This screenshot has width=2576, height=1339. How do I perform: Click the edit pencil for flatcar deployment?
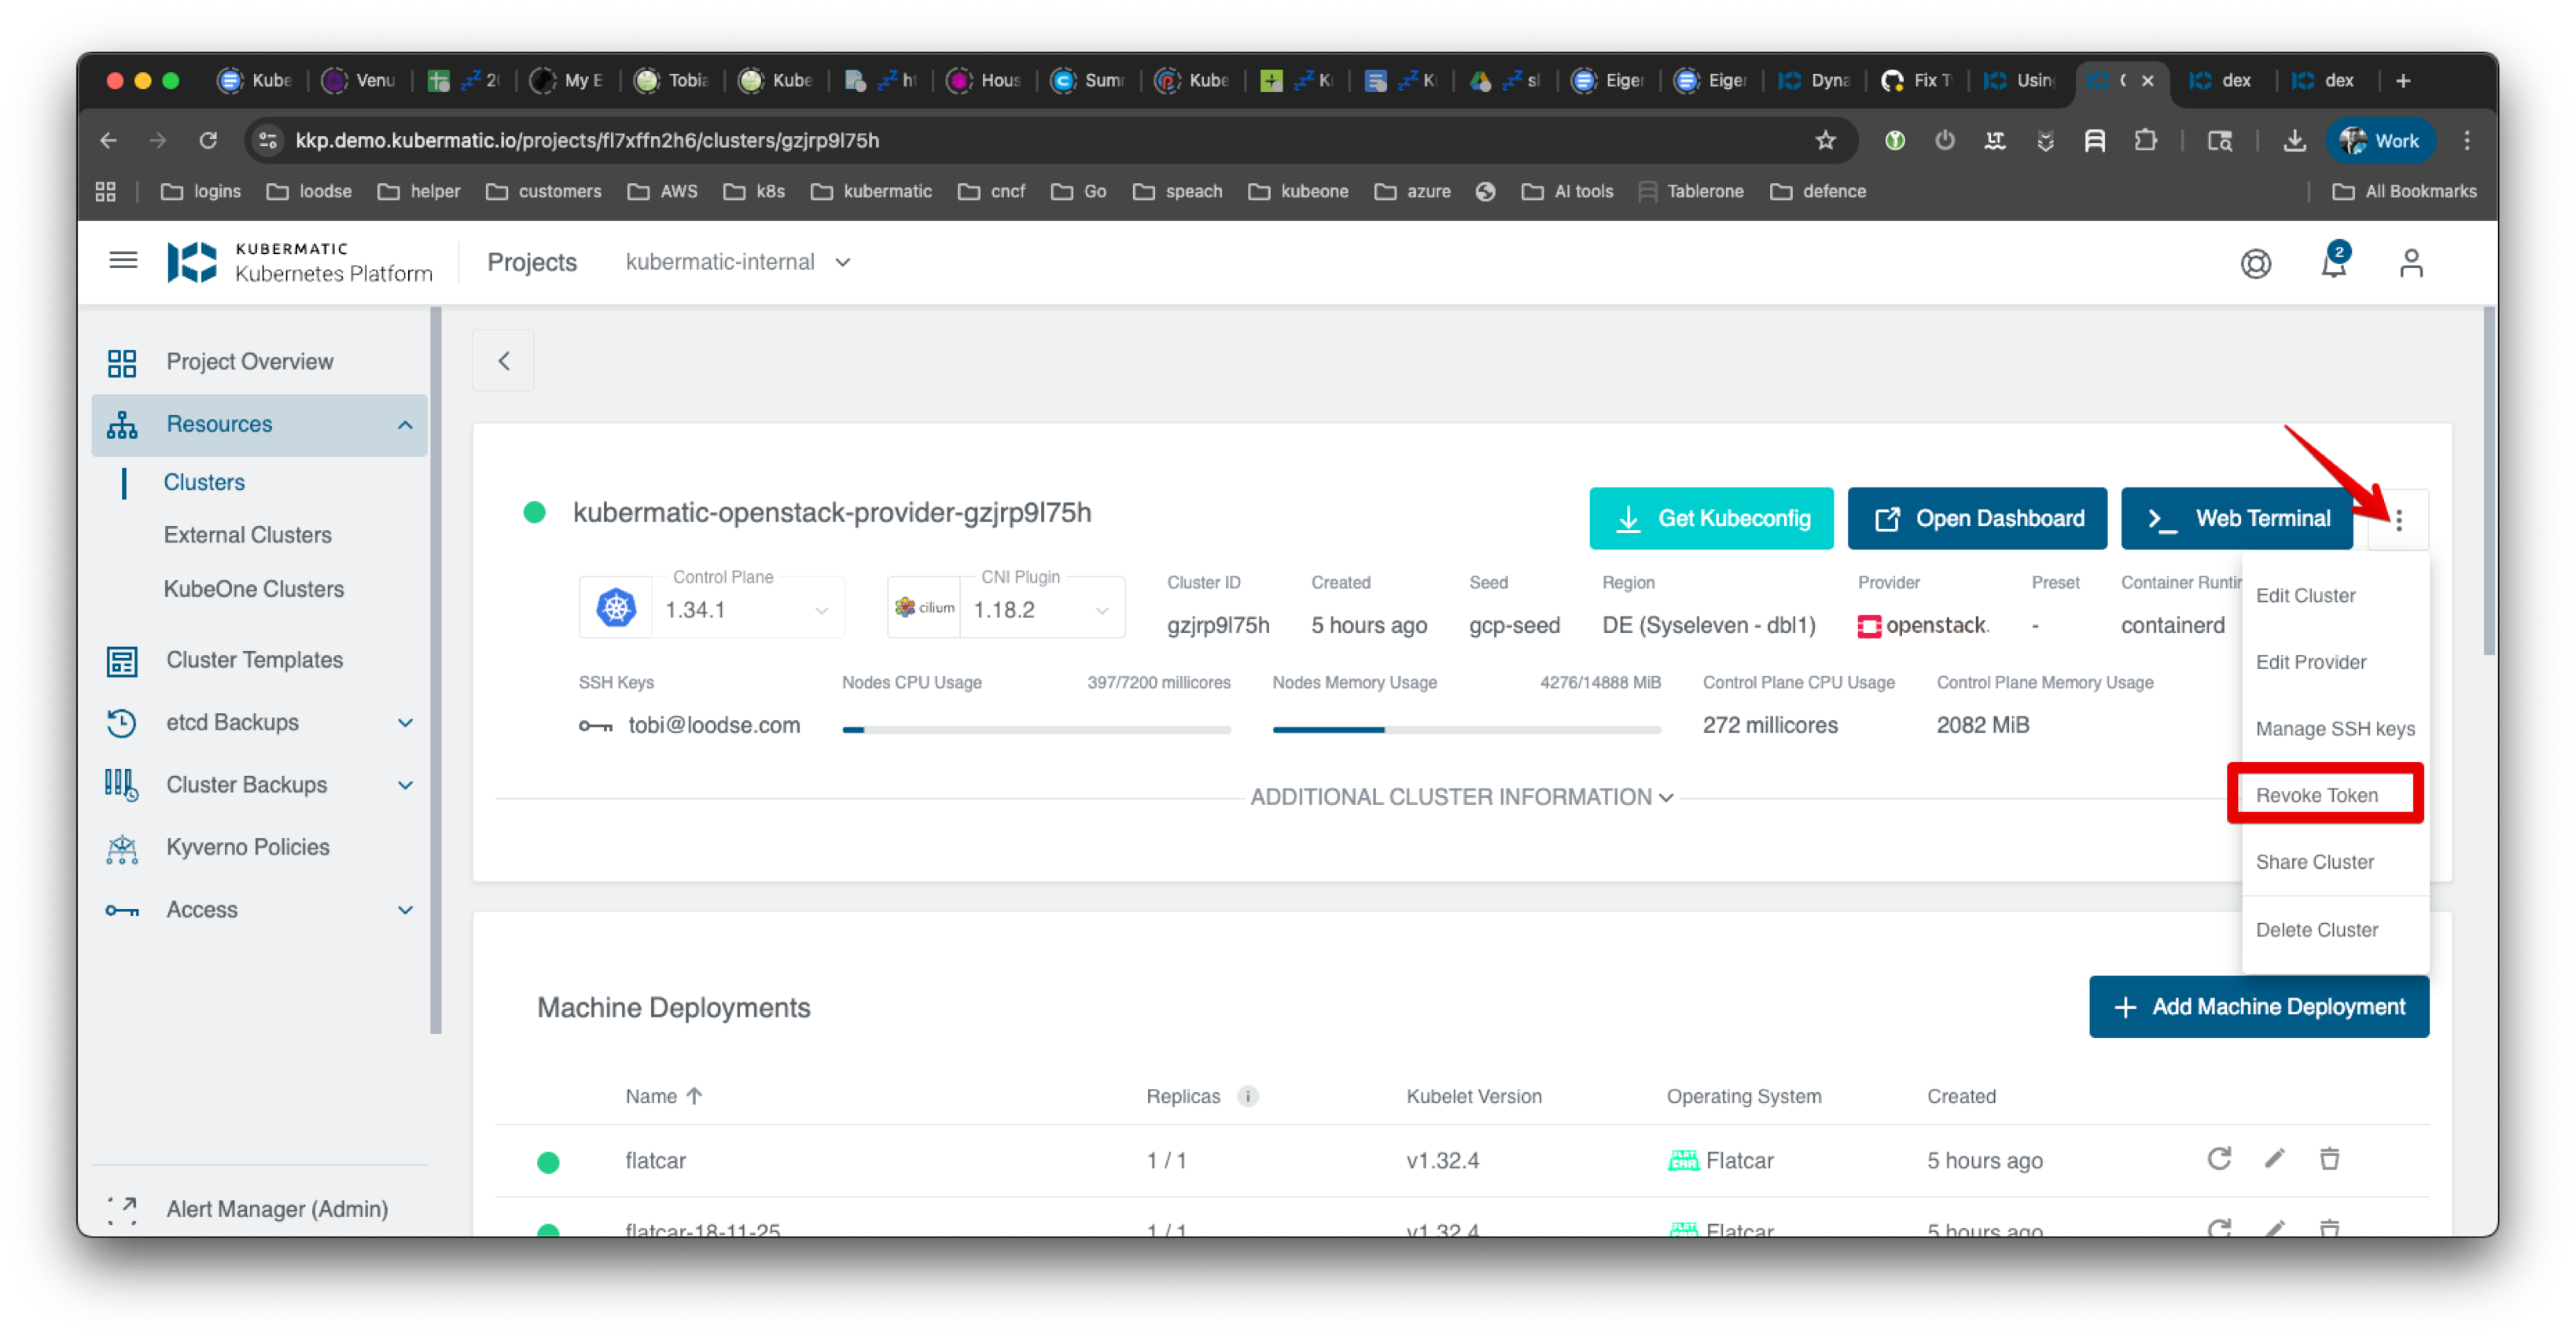(2275, 1159)
